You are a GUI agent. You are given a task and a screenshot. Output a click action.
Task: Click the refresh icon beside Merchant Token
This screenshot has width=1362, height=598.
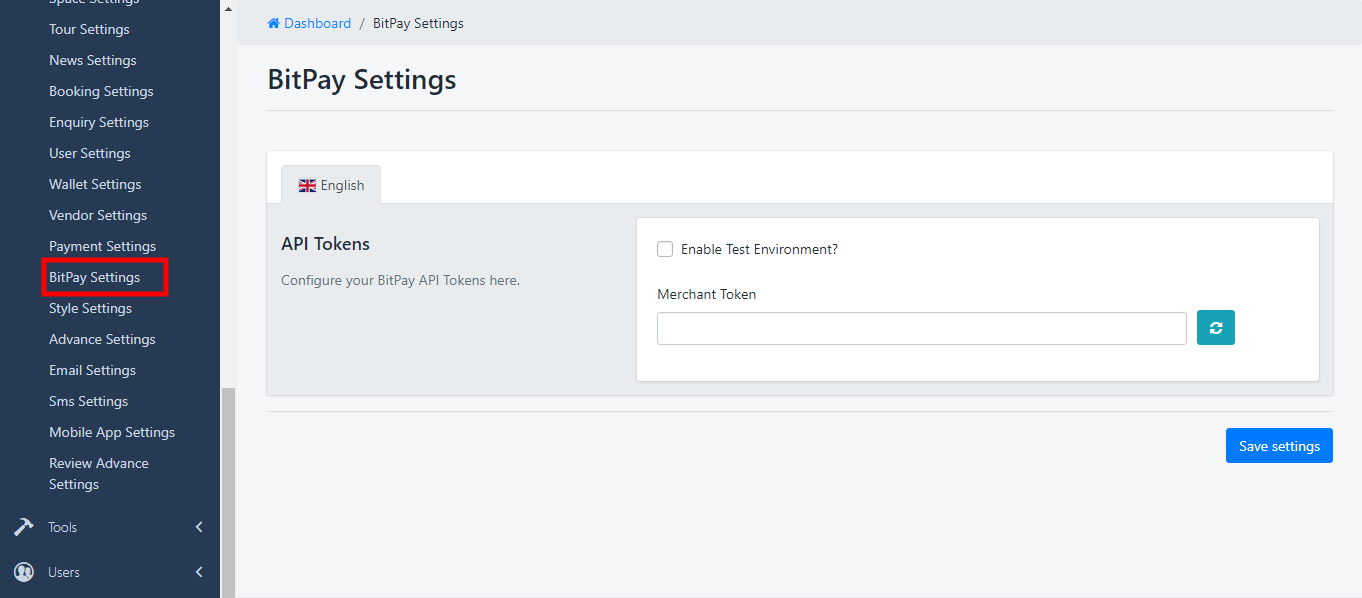(1215, 327)
